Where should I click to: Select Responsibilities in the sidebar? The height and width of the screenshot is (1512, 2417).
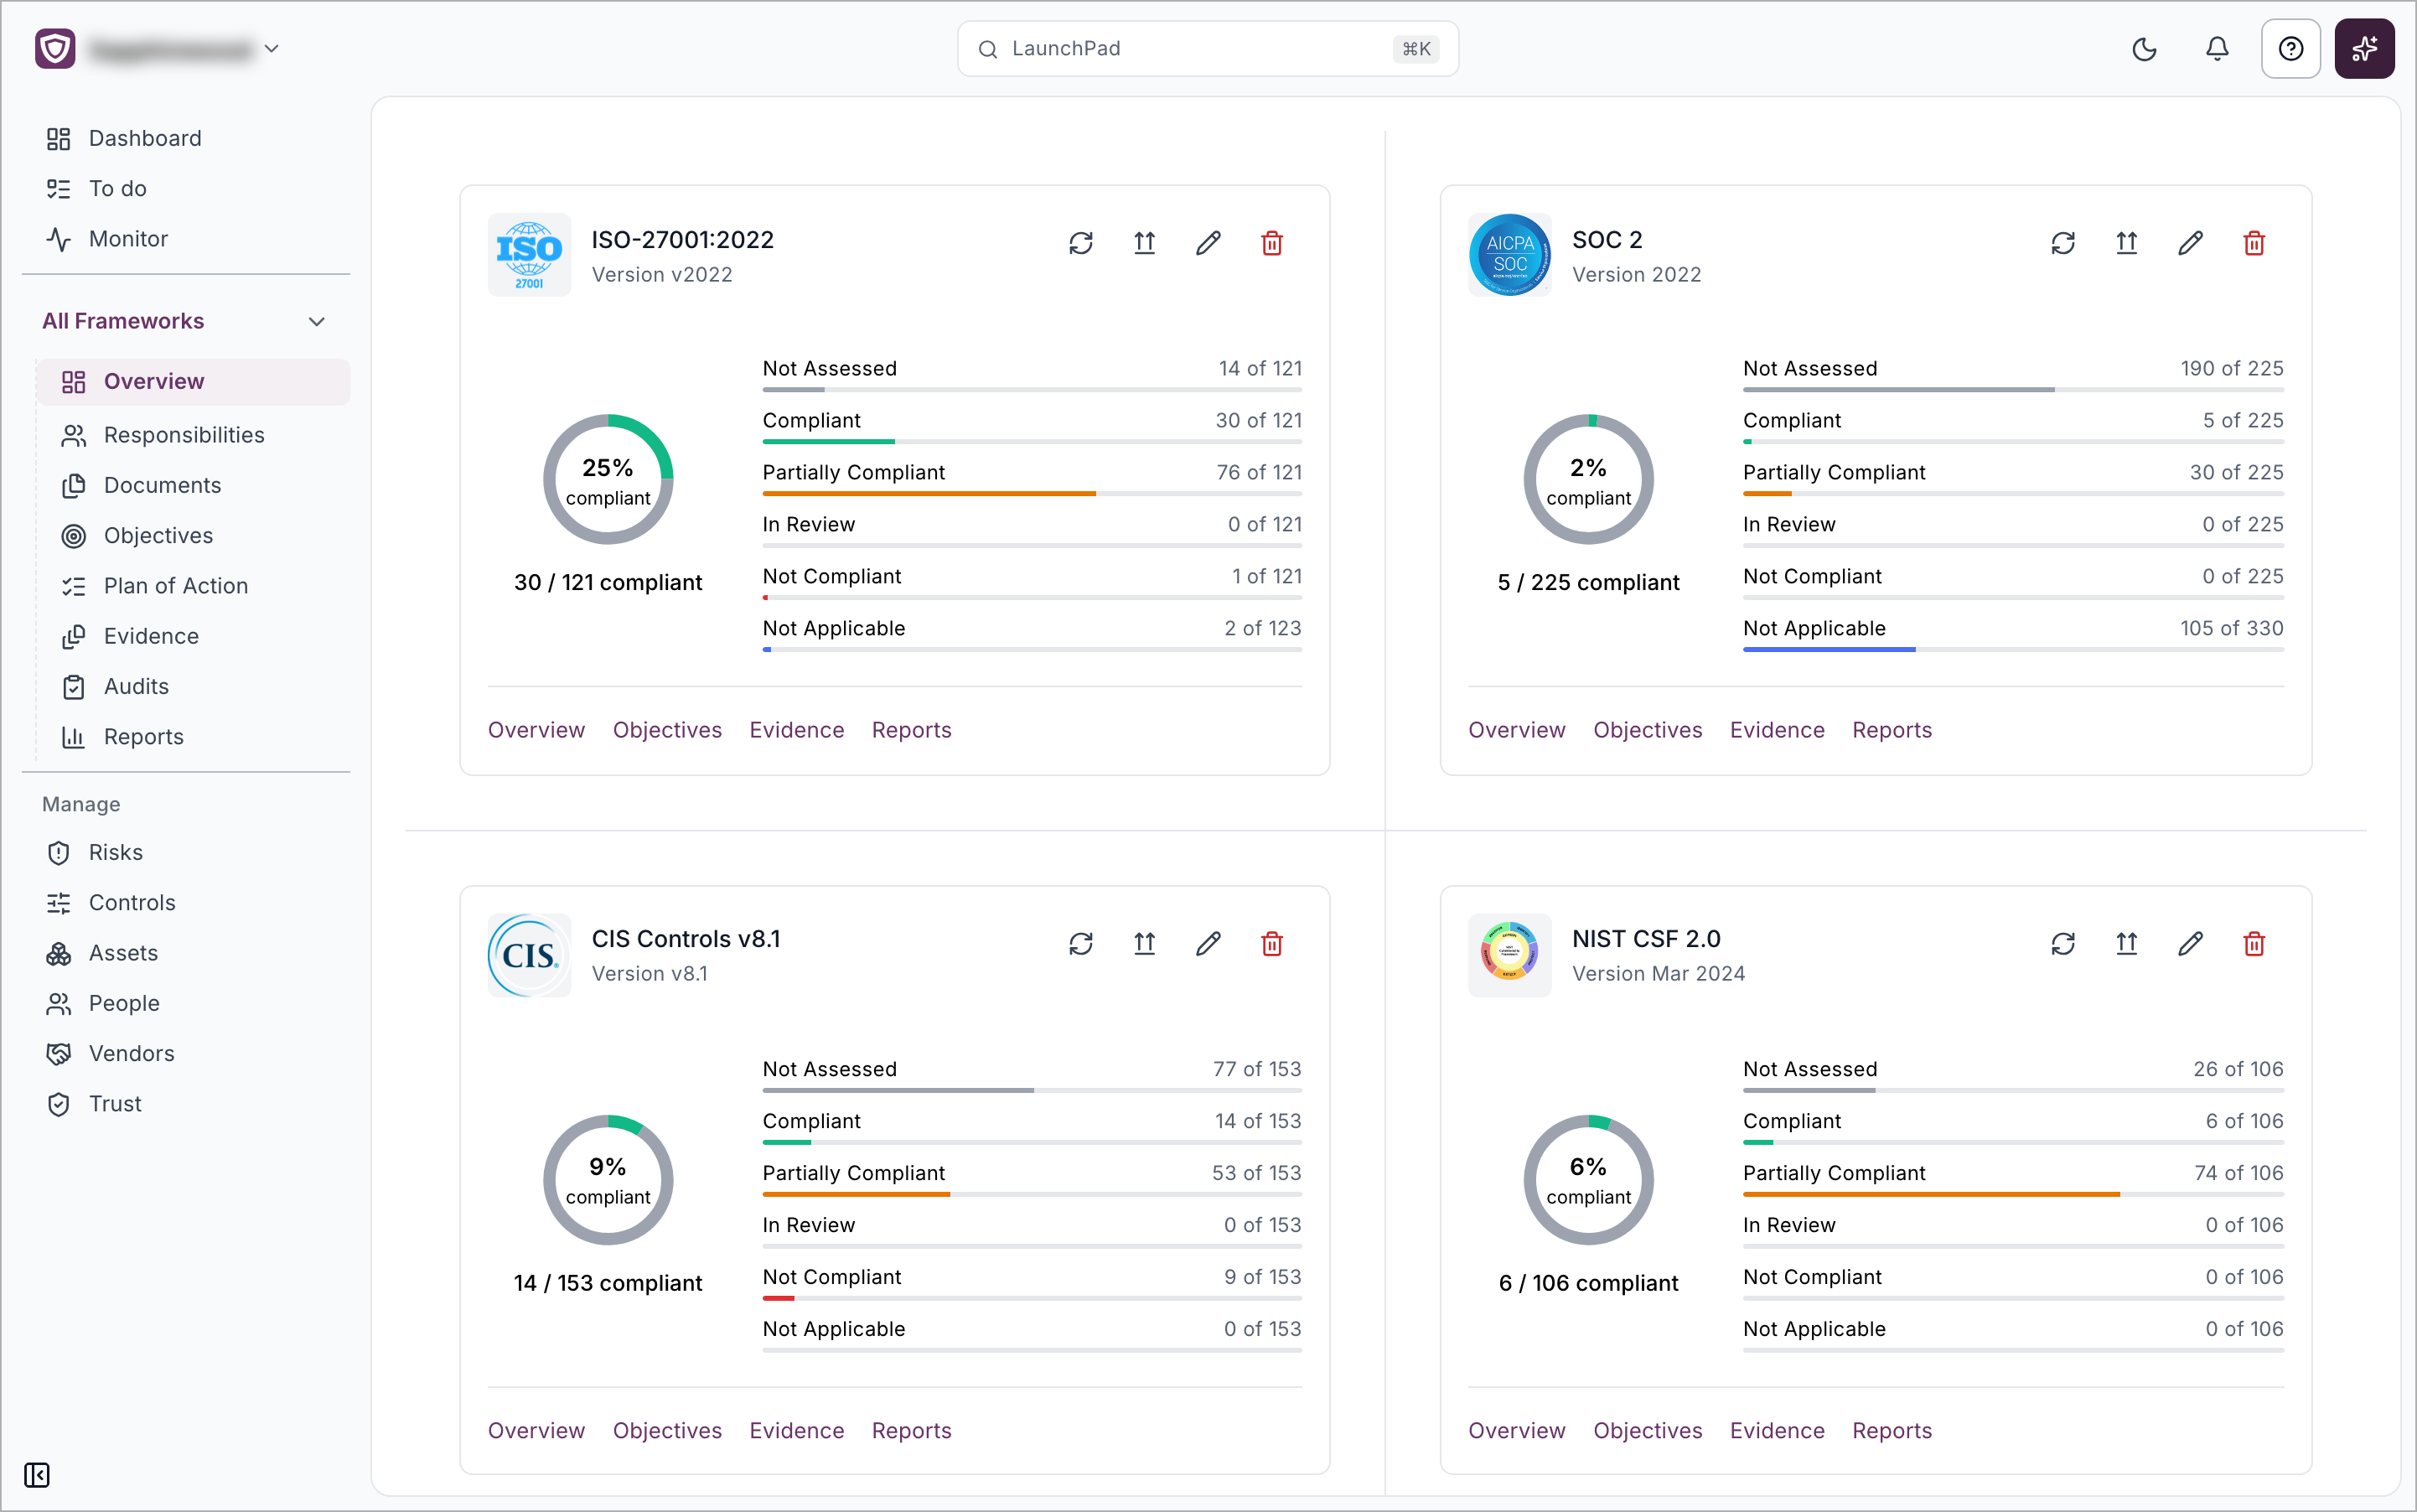pyautogui.click(x=183, y=435)
